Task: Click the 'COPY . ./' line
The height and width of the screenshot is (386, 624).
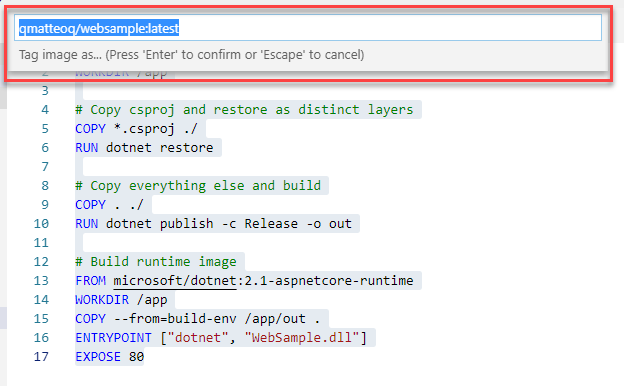Action: [109, 205]
